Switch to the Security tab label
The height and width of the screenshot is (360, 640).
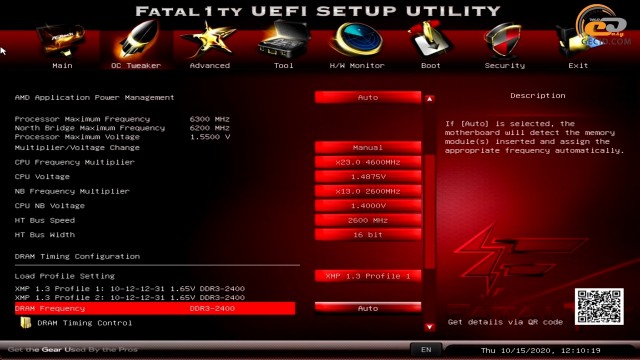pyautogui.click(x=504, y=65)
